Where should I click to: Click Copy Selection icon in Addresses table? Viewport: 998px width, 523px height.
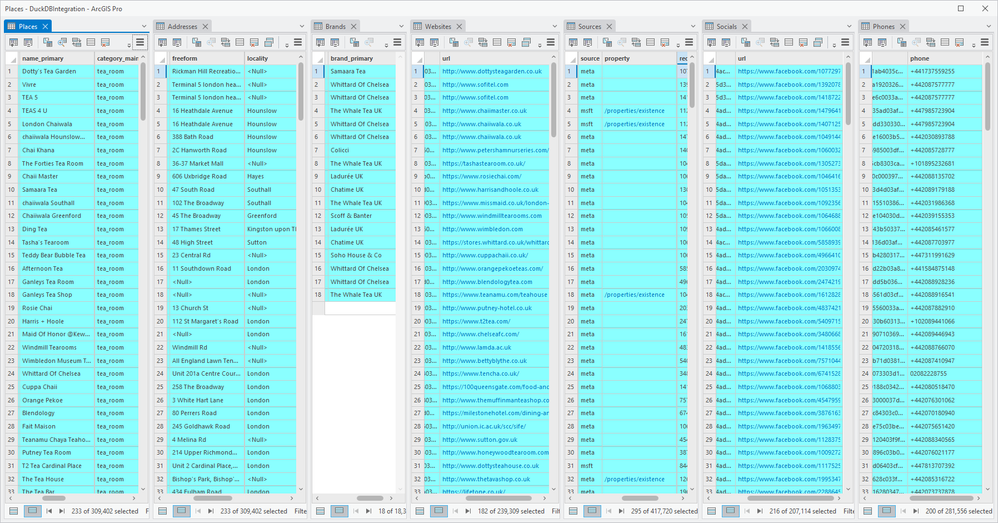pos(269,42)
